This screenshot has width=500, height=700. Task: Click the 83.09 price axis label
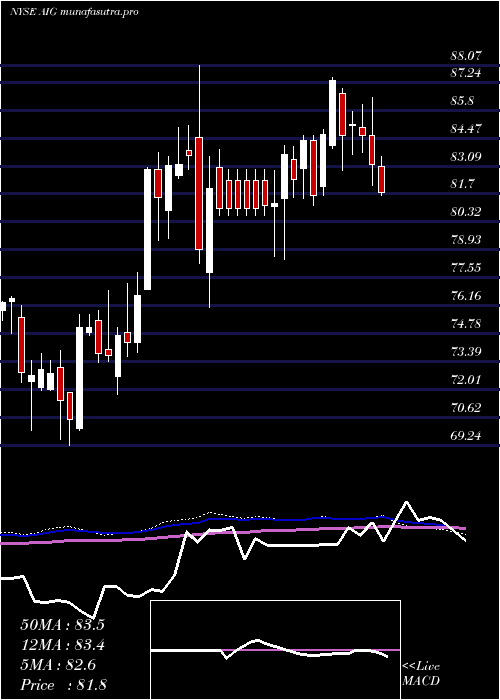click(466, 157)
